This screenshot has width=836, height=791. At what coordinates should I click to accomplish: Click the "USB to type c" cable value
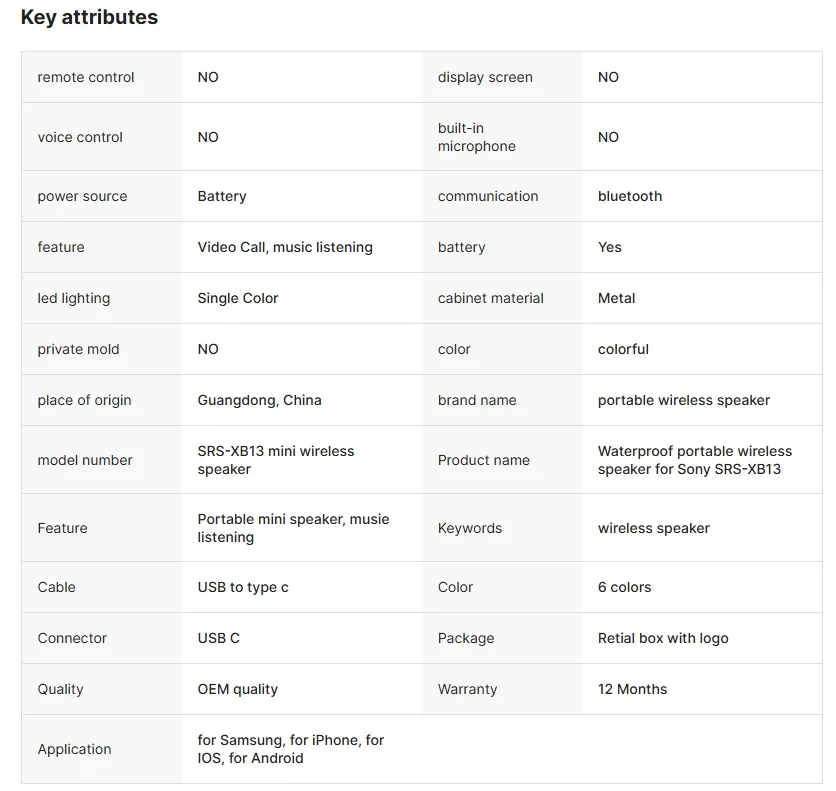243,587
